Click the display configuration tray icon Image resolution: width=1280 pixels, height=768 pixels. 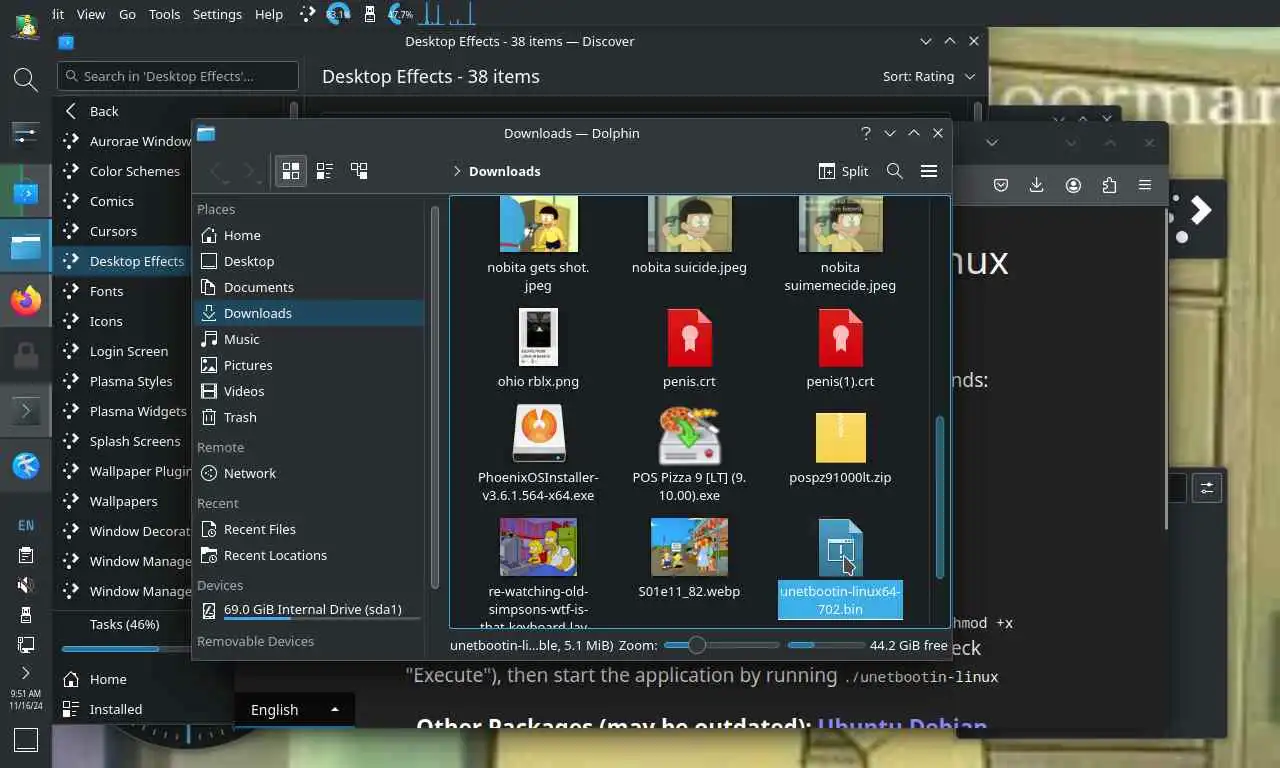26,645
